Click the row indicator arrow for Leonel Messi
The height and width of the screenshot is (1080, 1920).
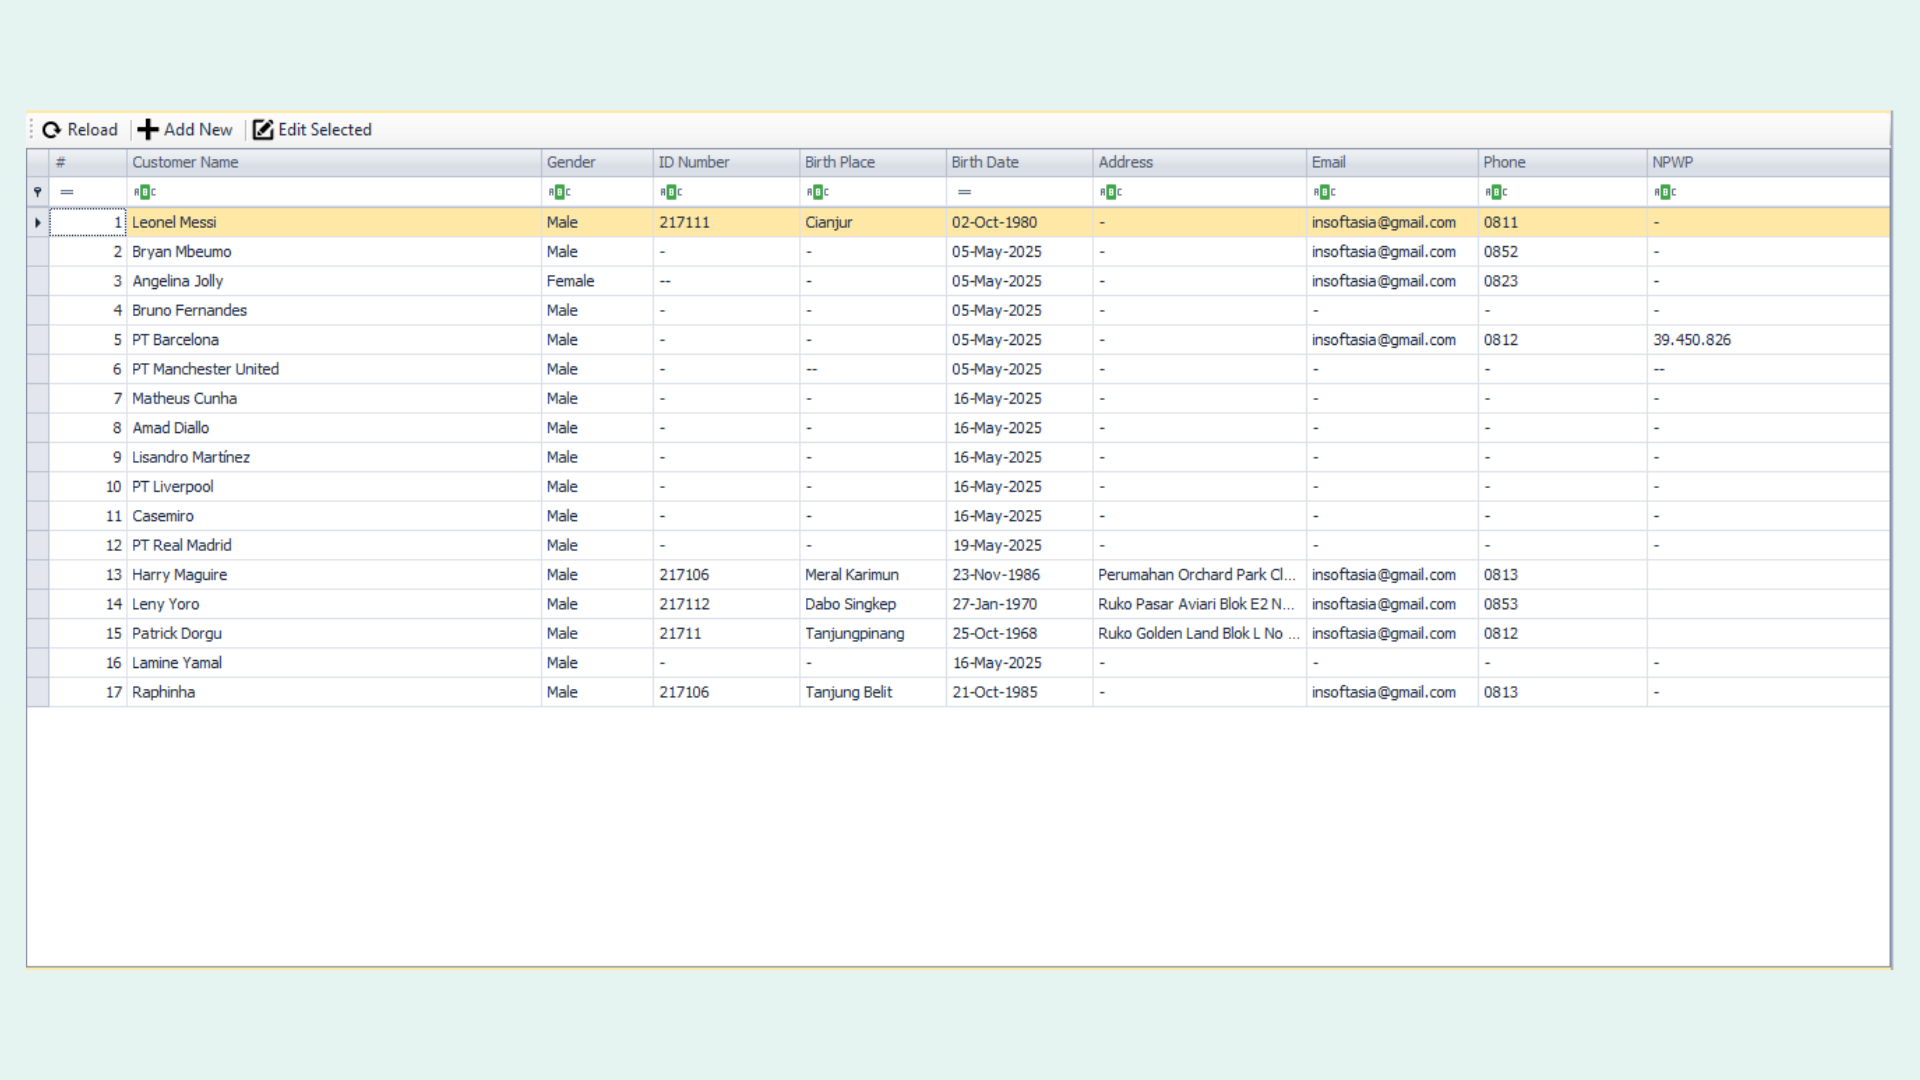tap(38, 223)
